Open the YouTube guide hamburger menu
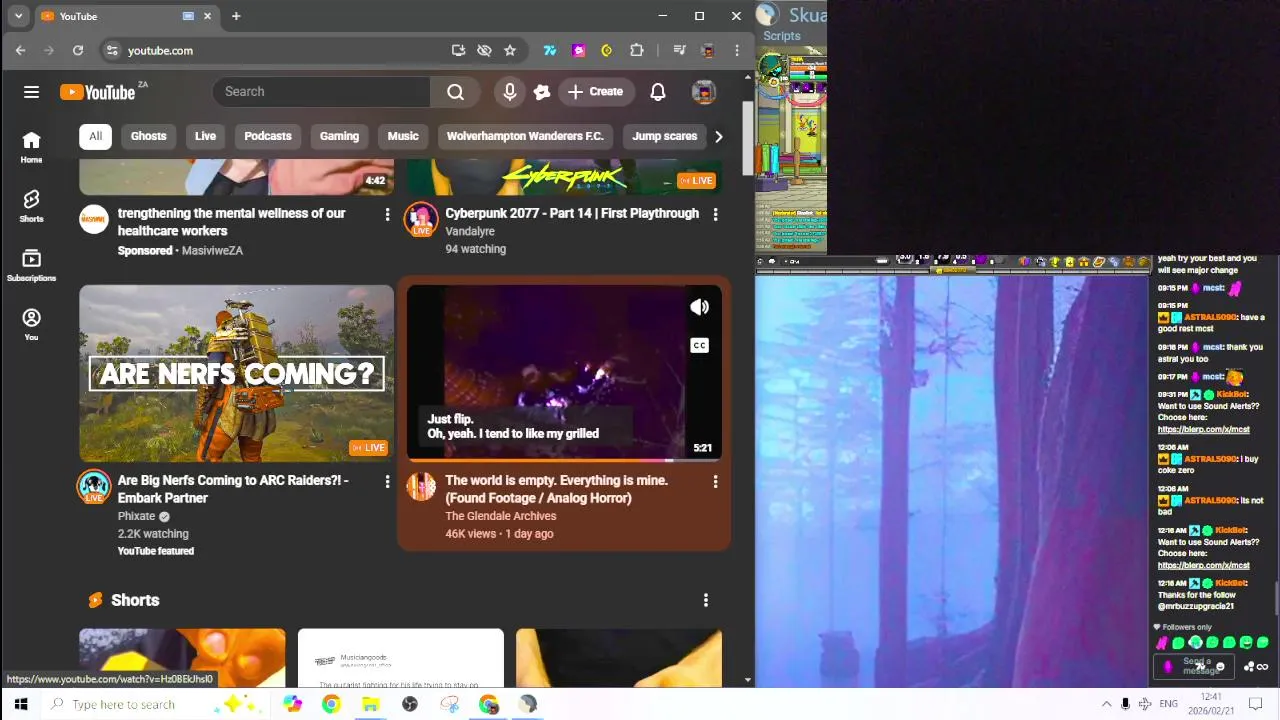Viewport: 1280px width, 720px height. (x=31, y=92)
